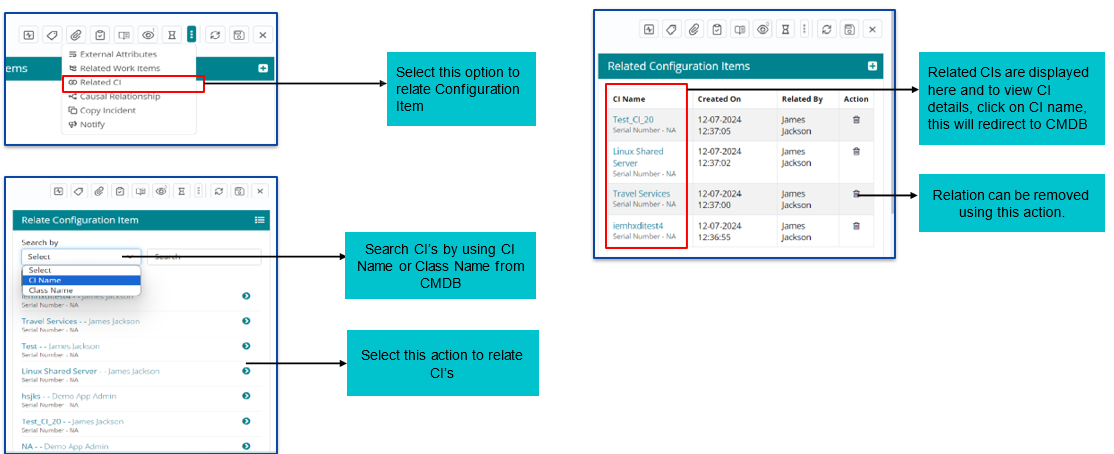Image resolution: width=1114 pixels, height=454 pixels.
Task: Click the save icon in Related Configuration Items panel toolbar
Action: click(848, 29)
